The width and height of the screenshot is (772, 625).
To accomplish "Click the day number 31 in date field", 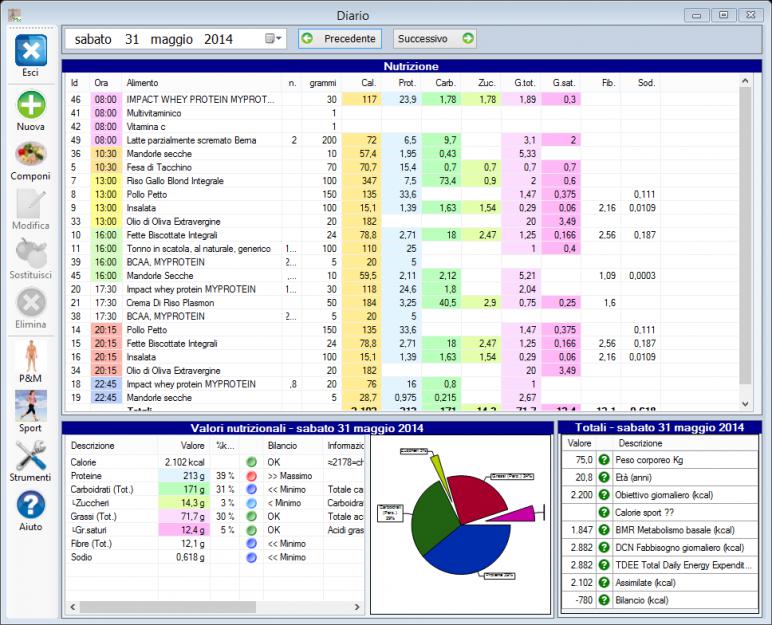I will pyautogui.click(x=132, y=39).
